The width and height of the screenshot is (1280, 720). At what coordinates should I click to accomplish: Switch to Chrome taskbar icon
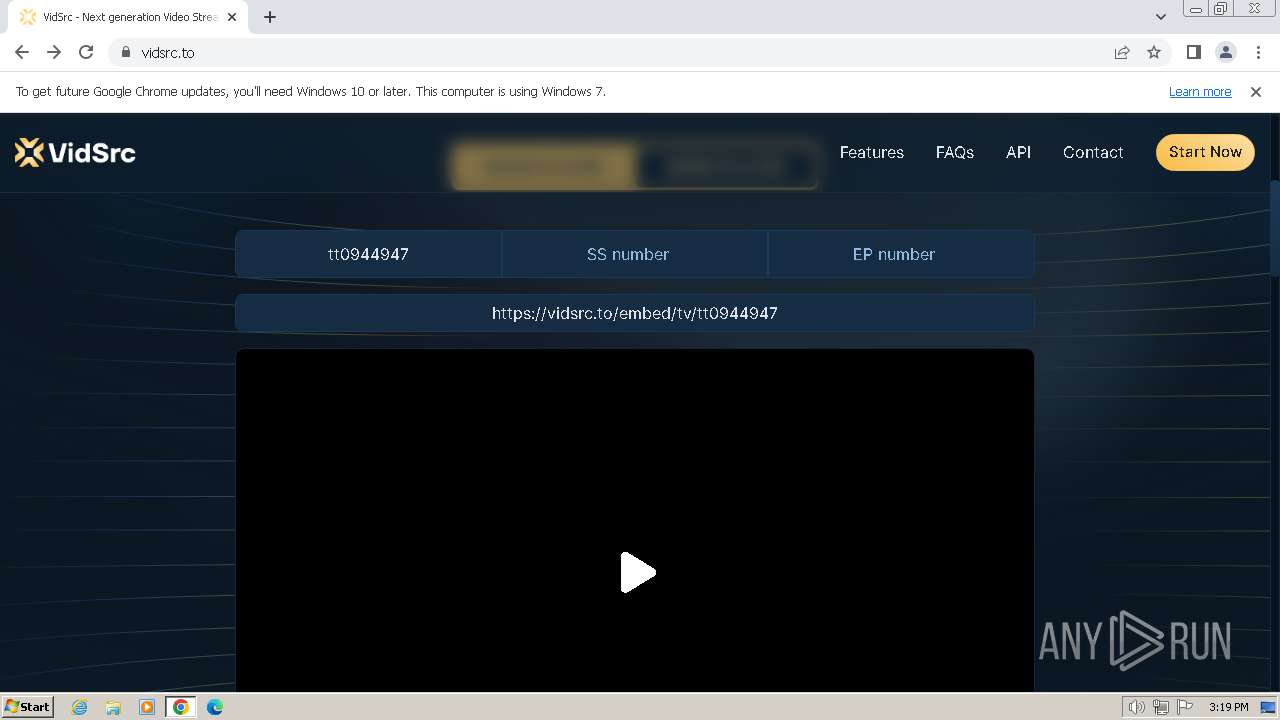(181, 707)
